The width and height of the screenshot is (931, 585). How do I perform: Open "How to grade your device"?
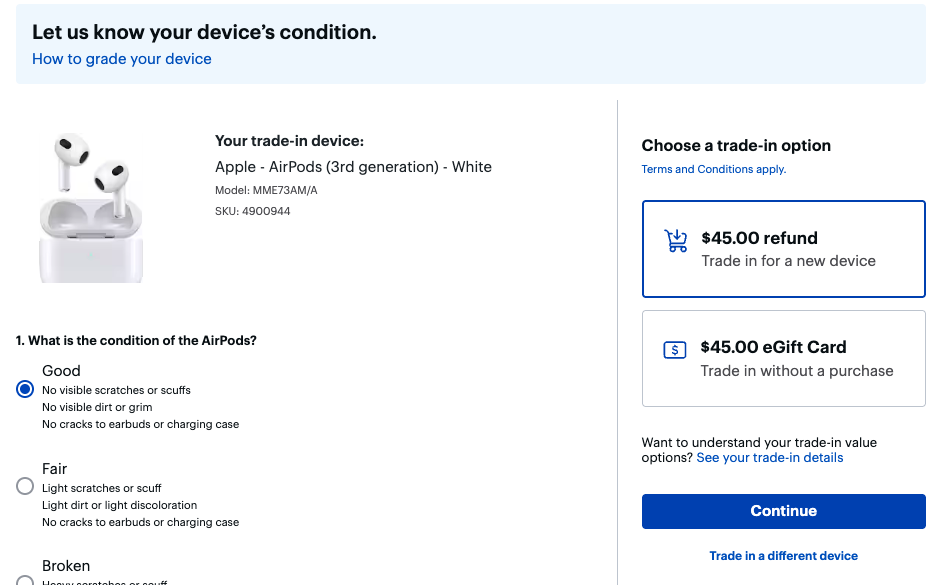[x=121, y=59]
